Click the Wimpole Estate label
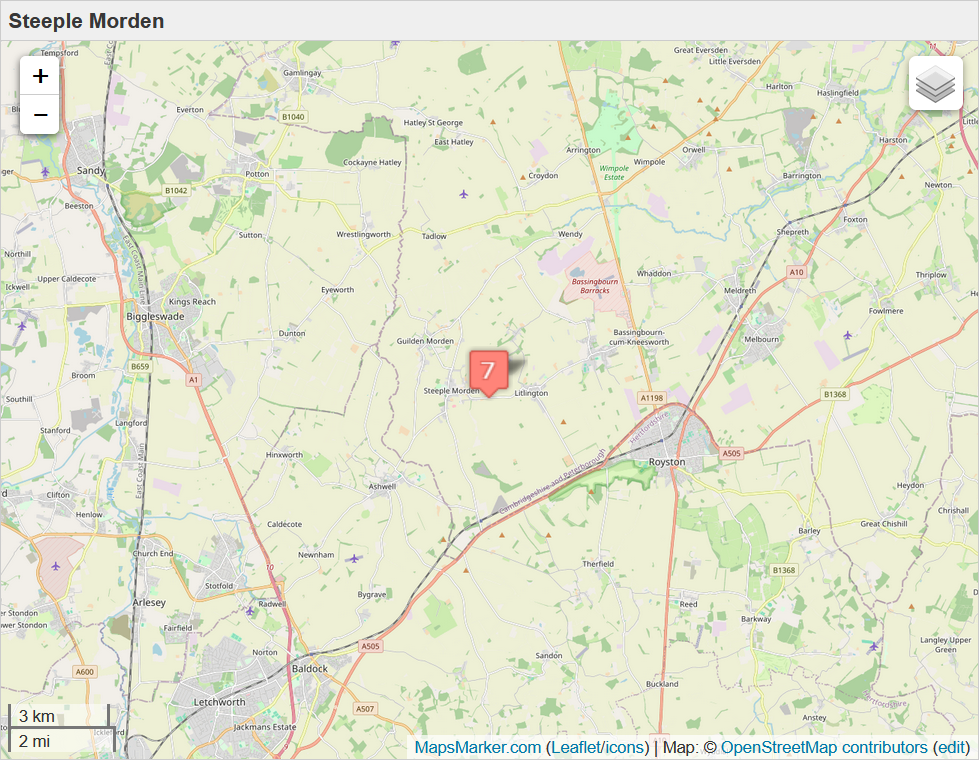 614,172
